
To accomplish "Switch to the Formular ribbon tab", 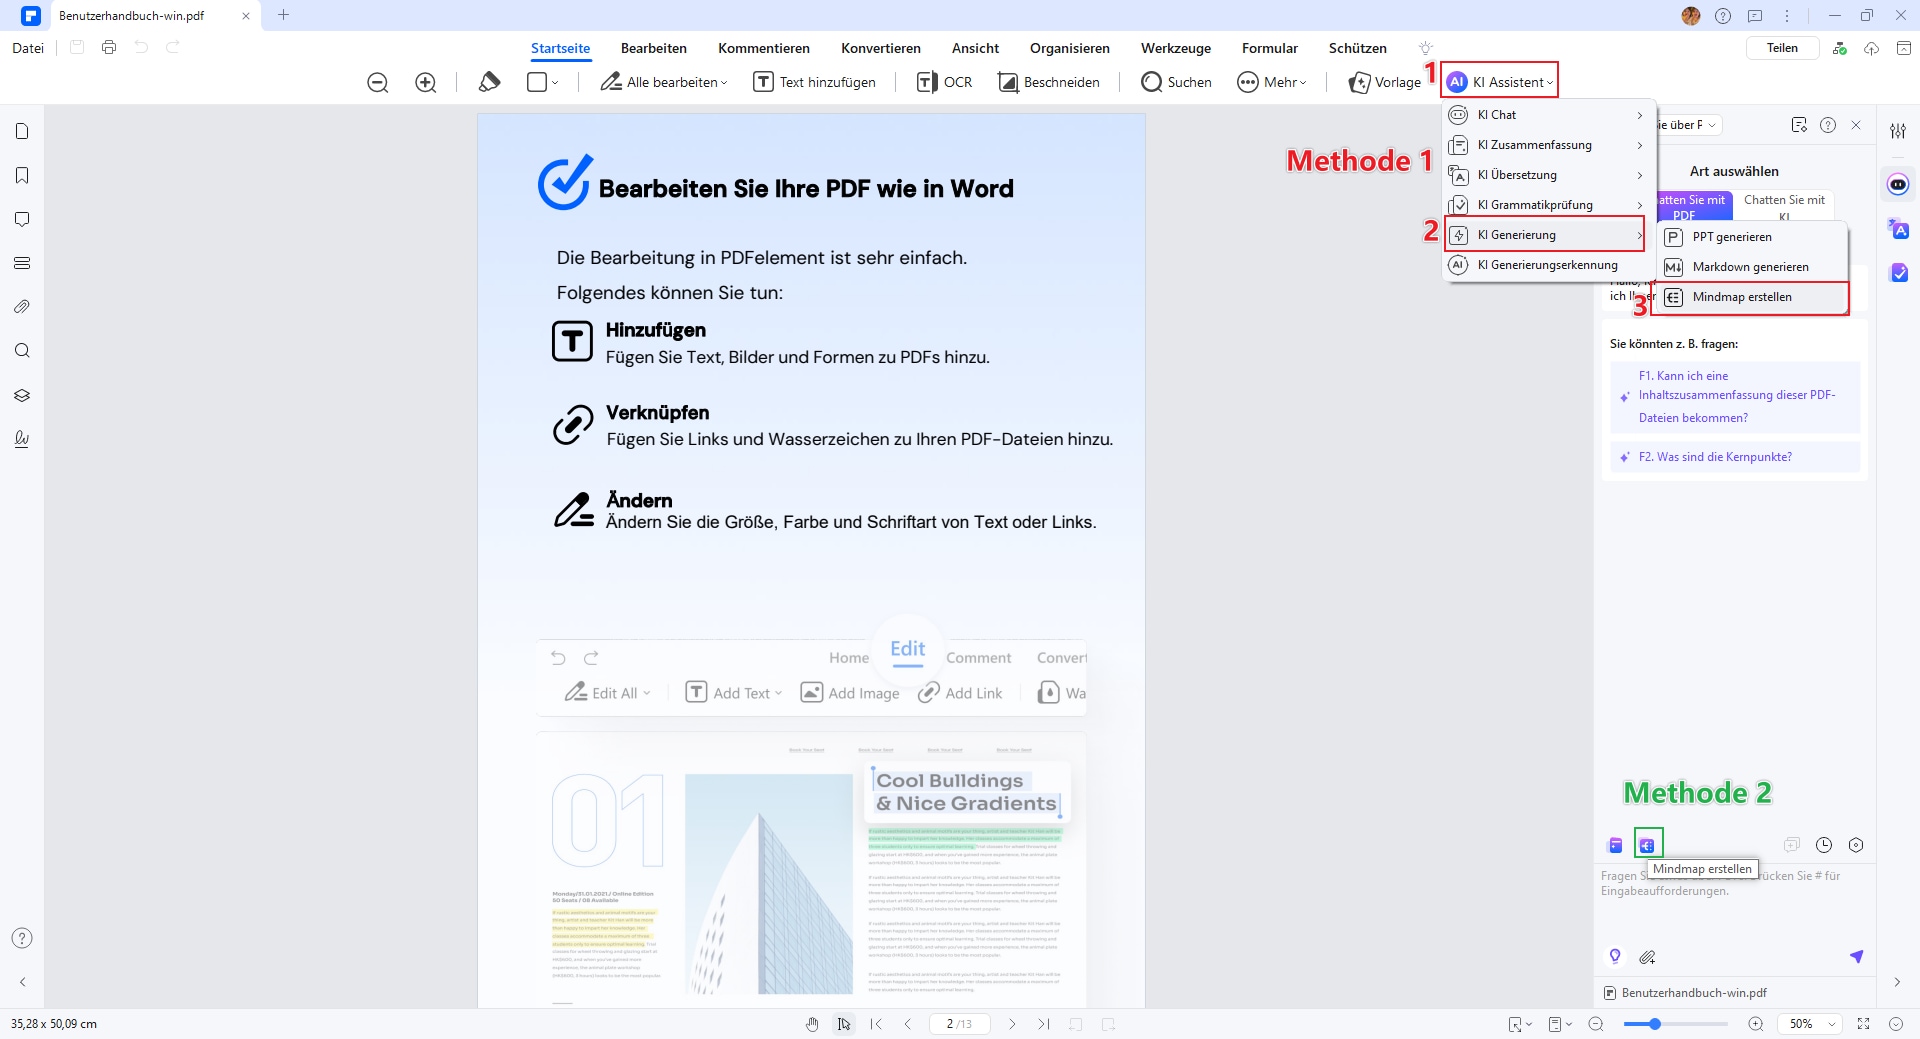I will pyautogui.click(x=1269, y=48).
